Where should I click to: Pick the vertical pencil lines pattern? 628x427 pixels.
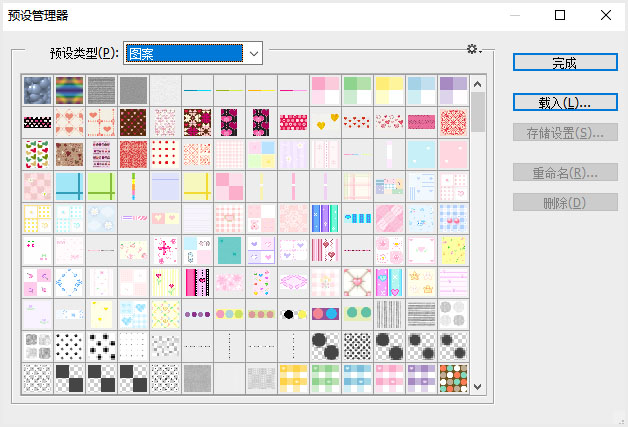point(390,315)
